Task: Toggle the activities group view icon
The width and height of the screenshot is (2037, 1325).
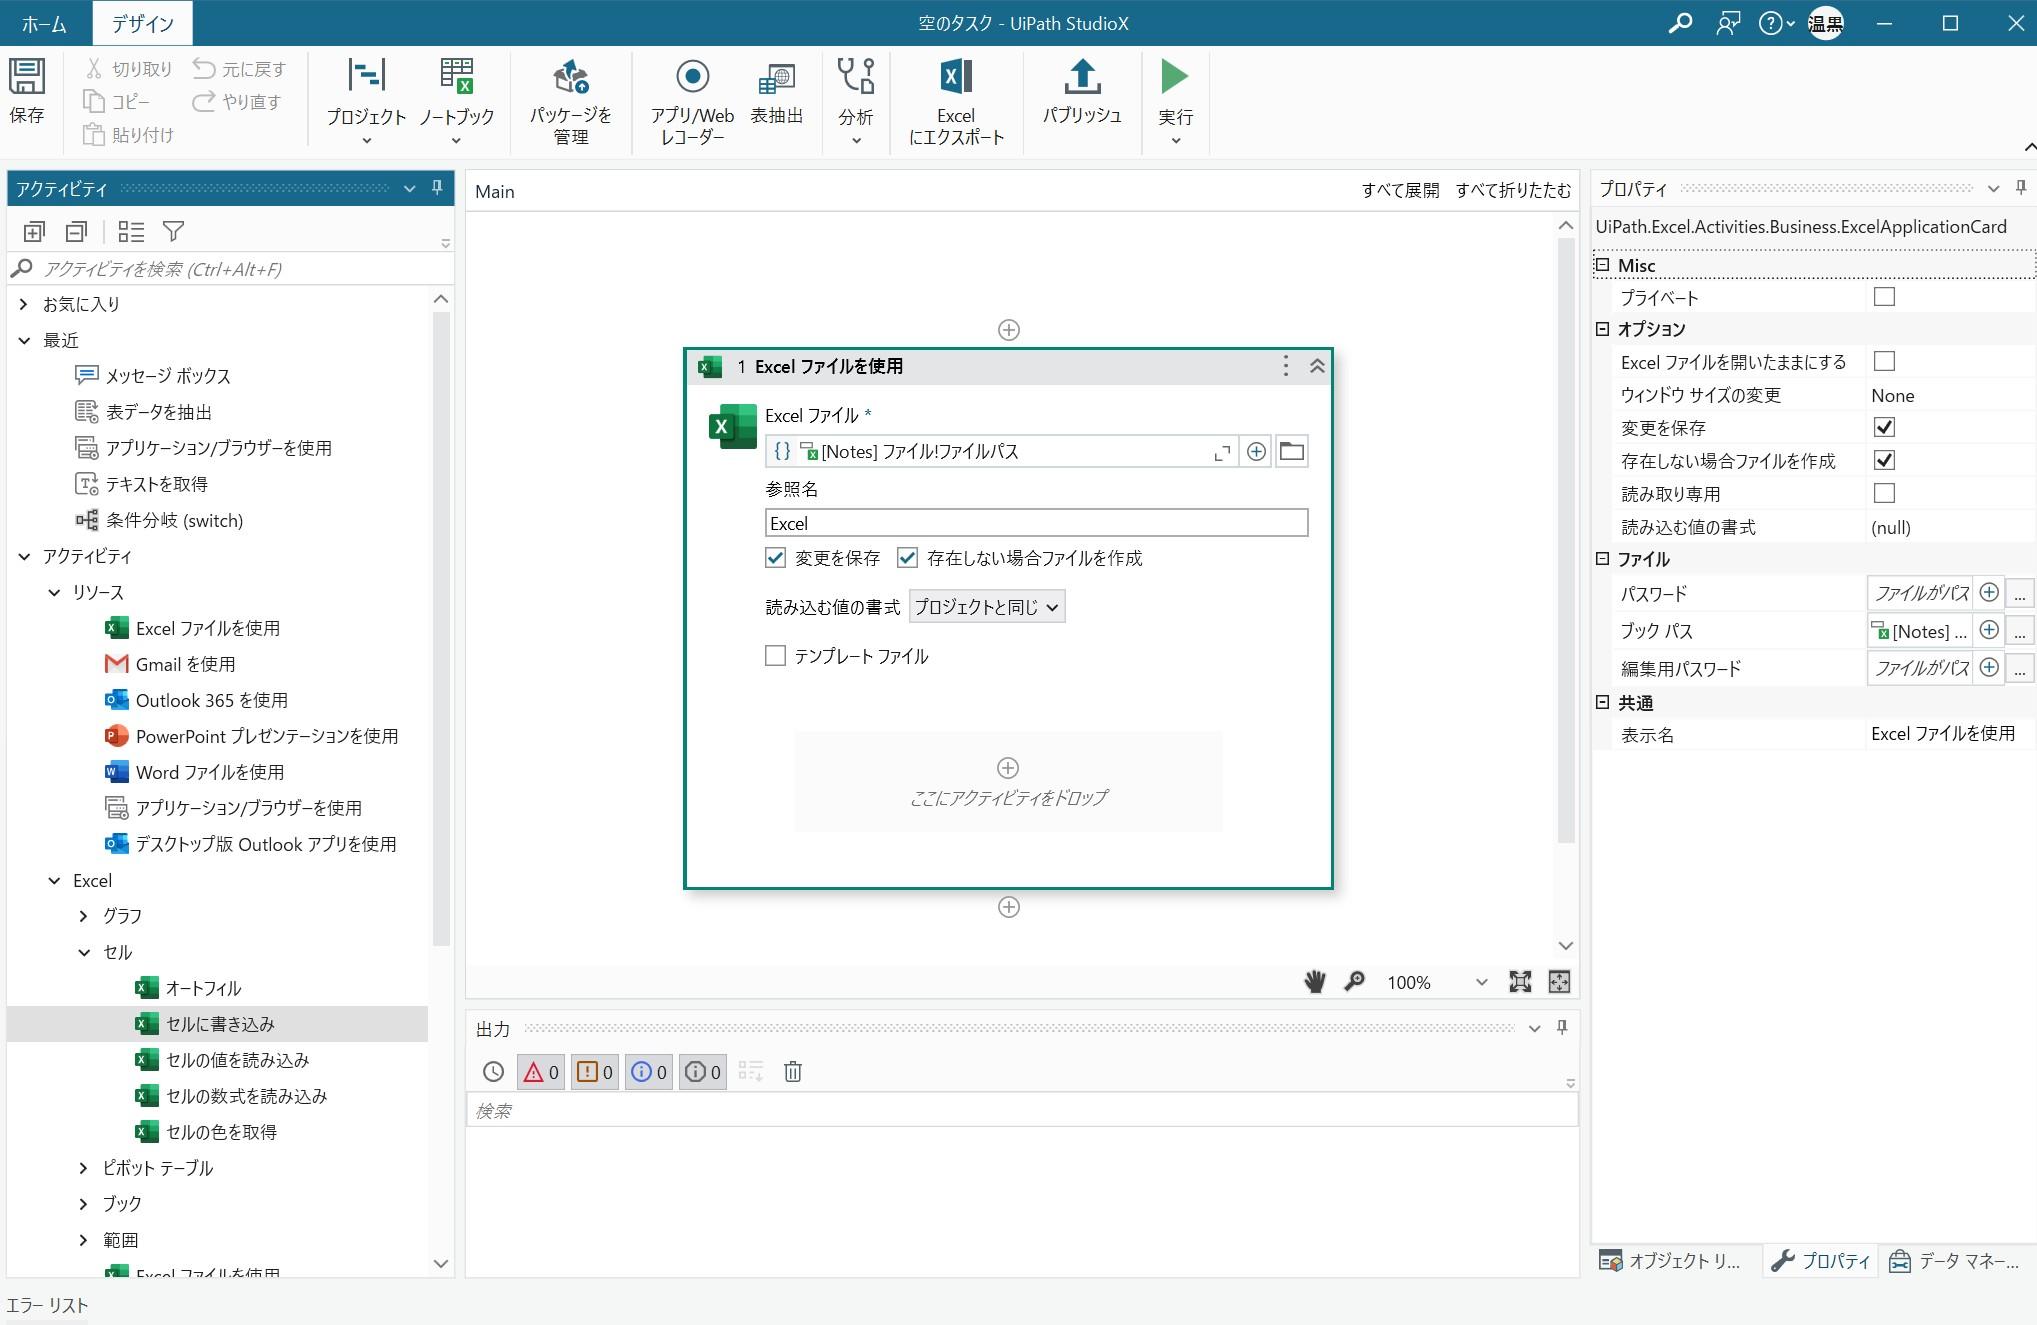Action: [131, 232]
